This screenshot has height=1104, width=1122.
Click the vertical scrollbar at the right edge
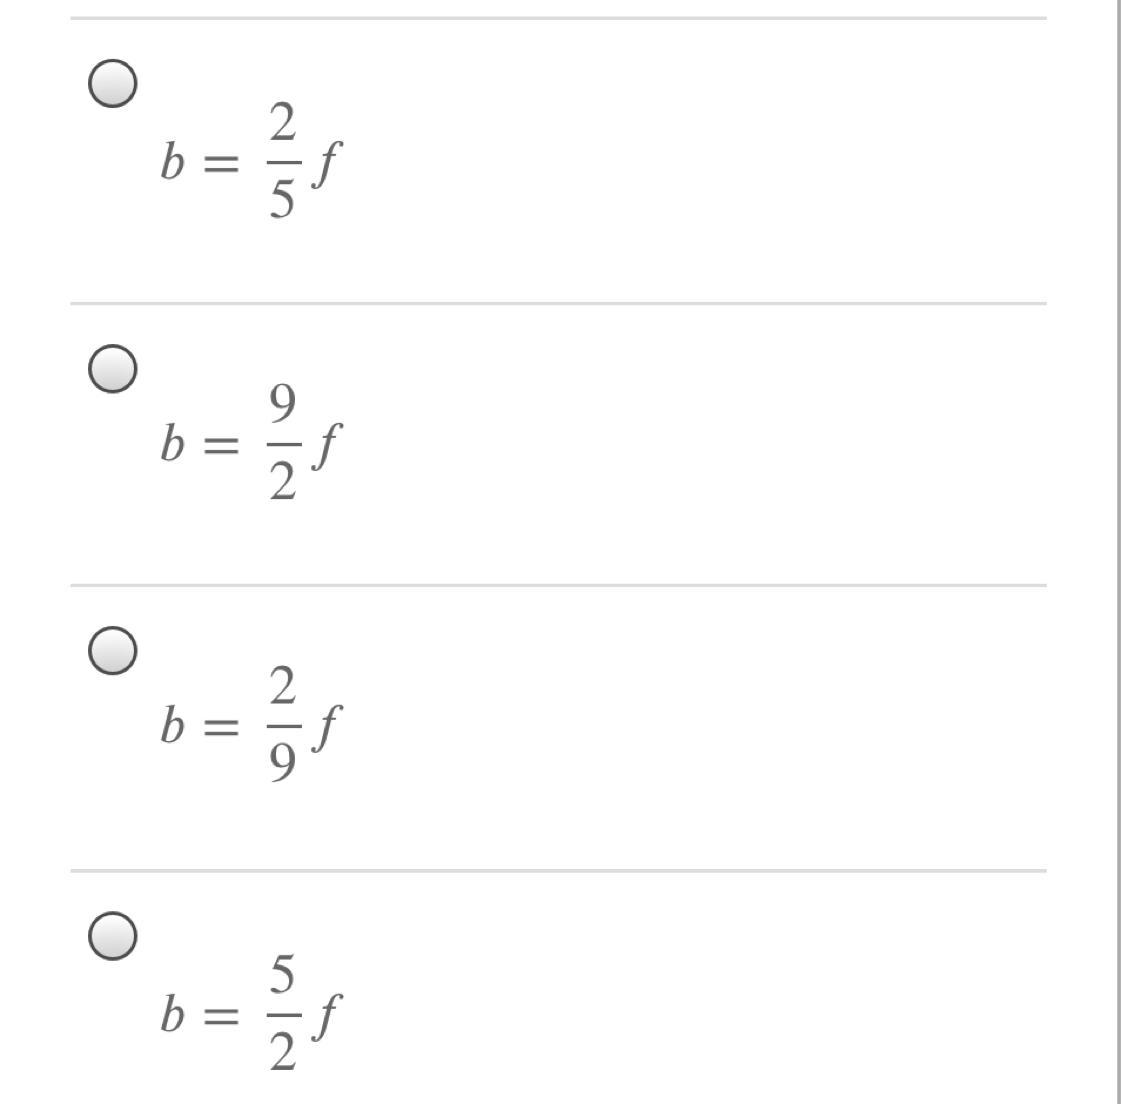point(1117,550)
